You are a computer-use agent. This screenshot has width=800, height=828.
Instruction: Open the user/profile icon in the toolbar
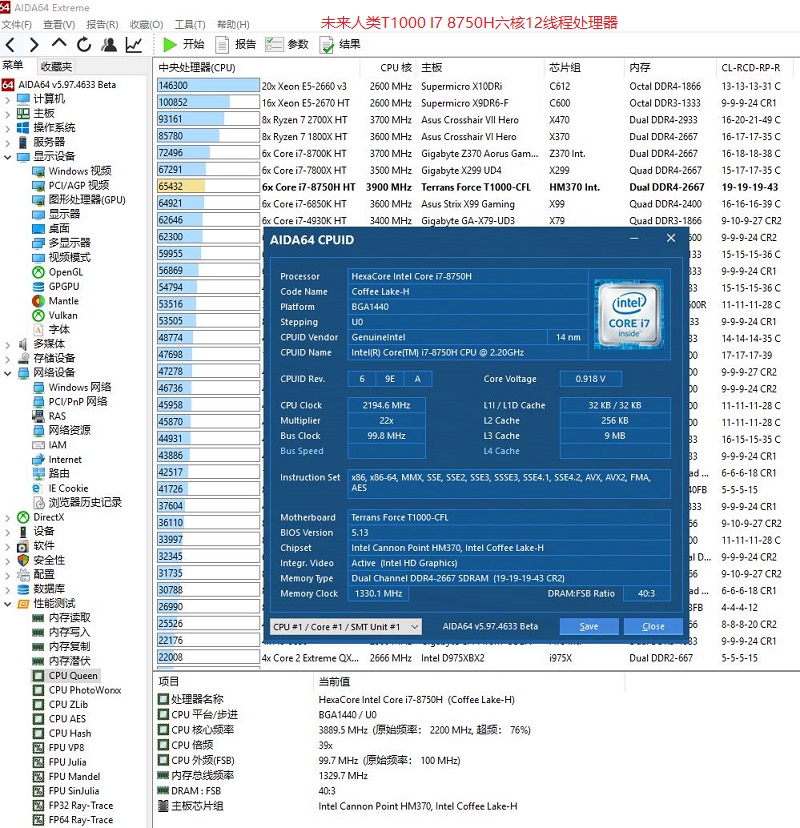(109, 44)
